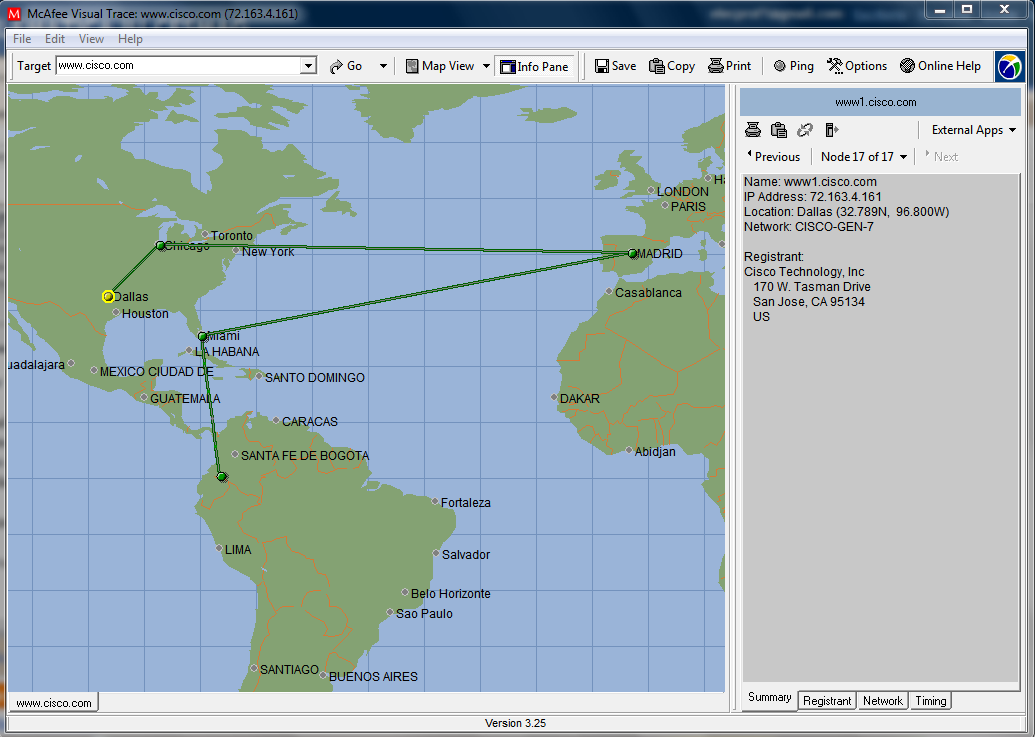
Task: Open the Map View dropdown arrow
Action: pyautogui.click(x=486, y=66)
